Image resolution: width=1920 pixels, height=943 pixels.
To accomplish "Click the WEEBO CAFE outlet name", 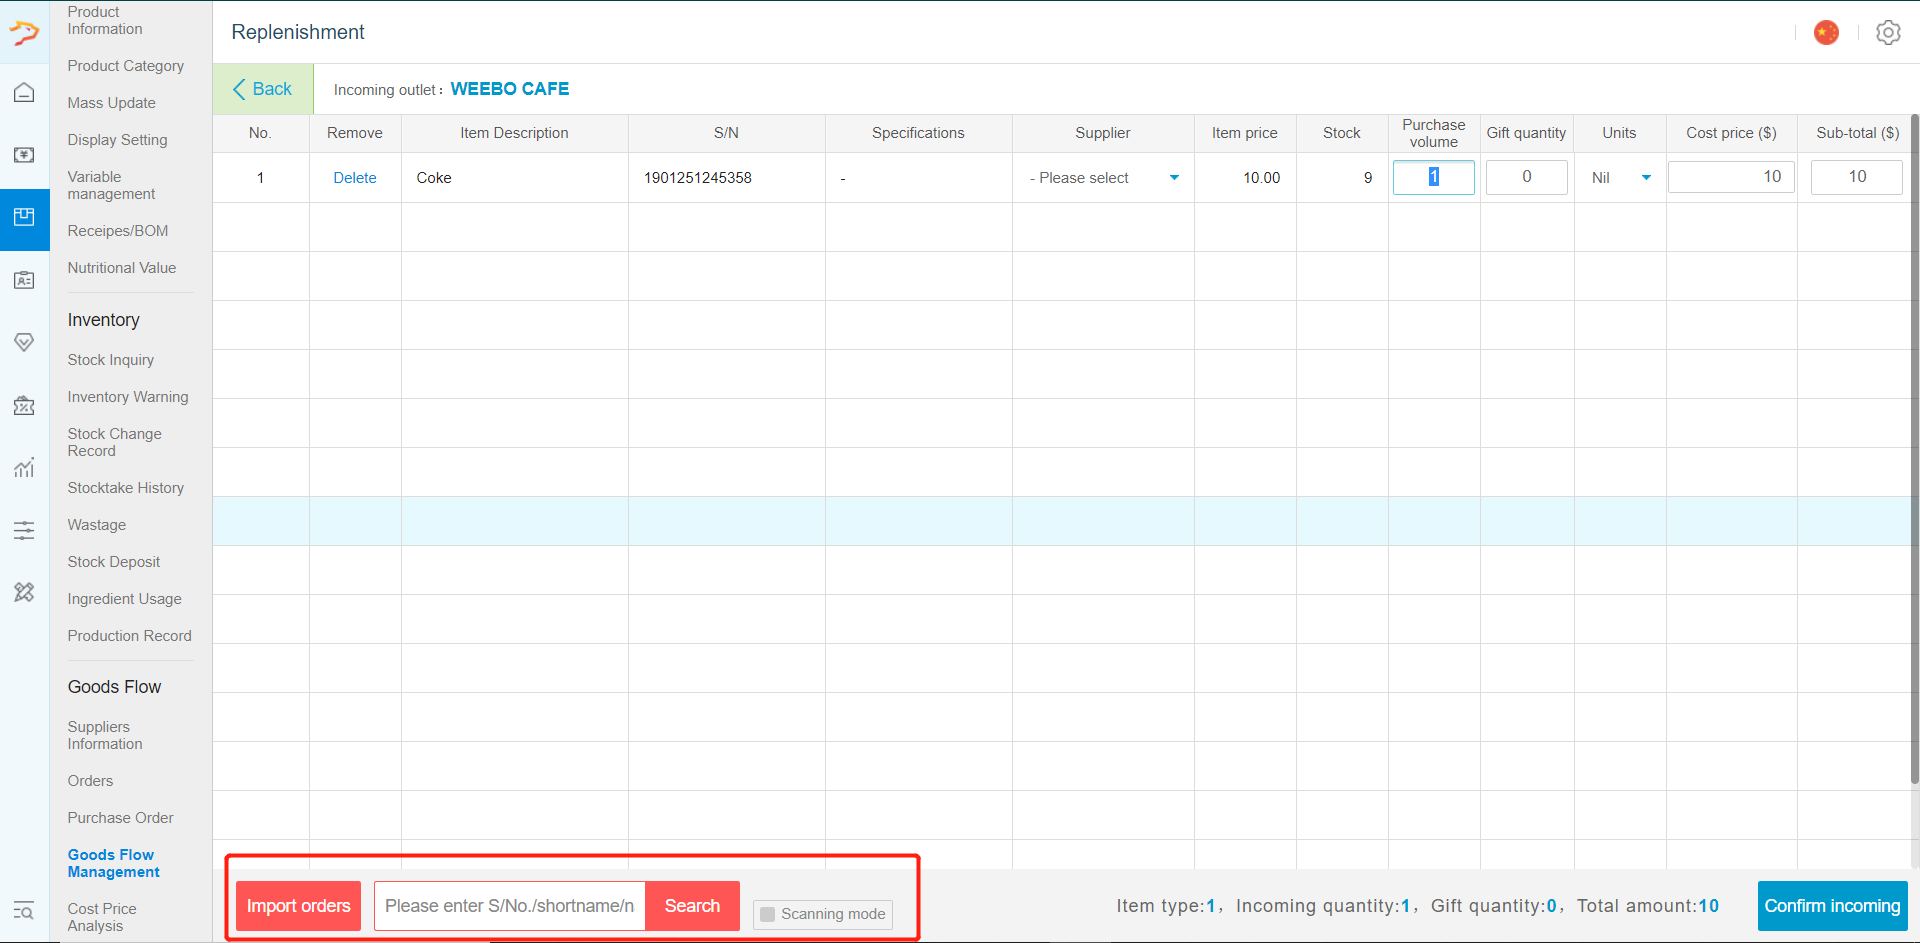I will [510, 89].
